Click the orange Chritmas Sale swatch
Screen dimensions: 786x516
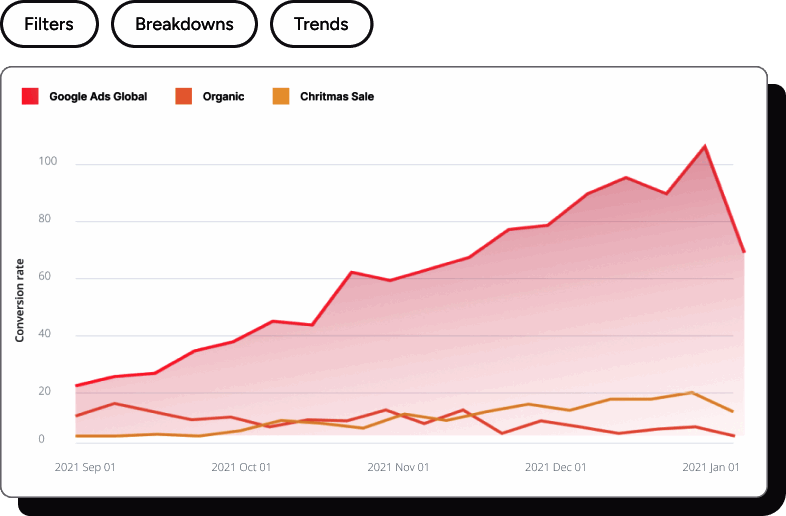tap(280, 97)
